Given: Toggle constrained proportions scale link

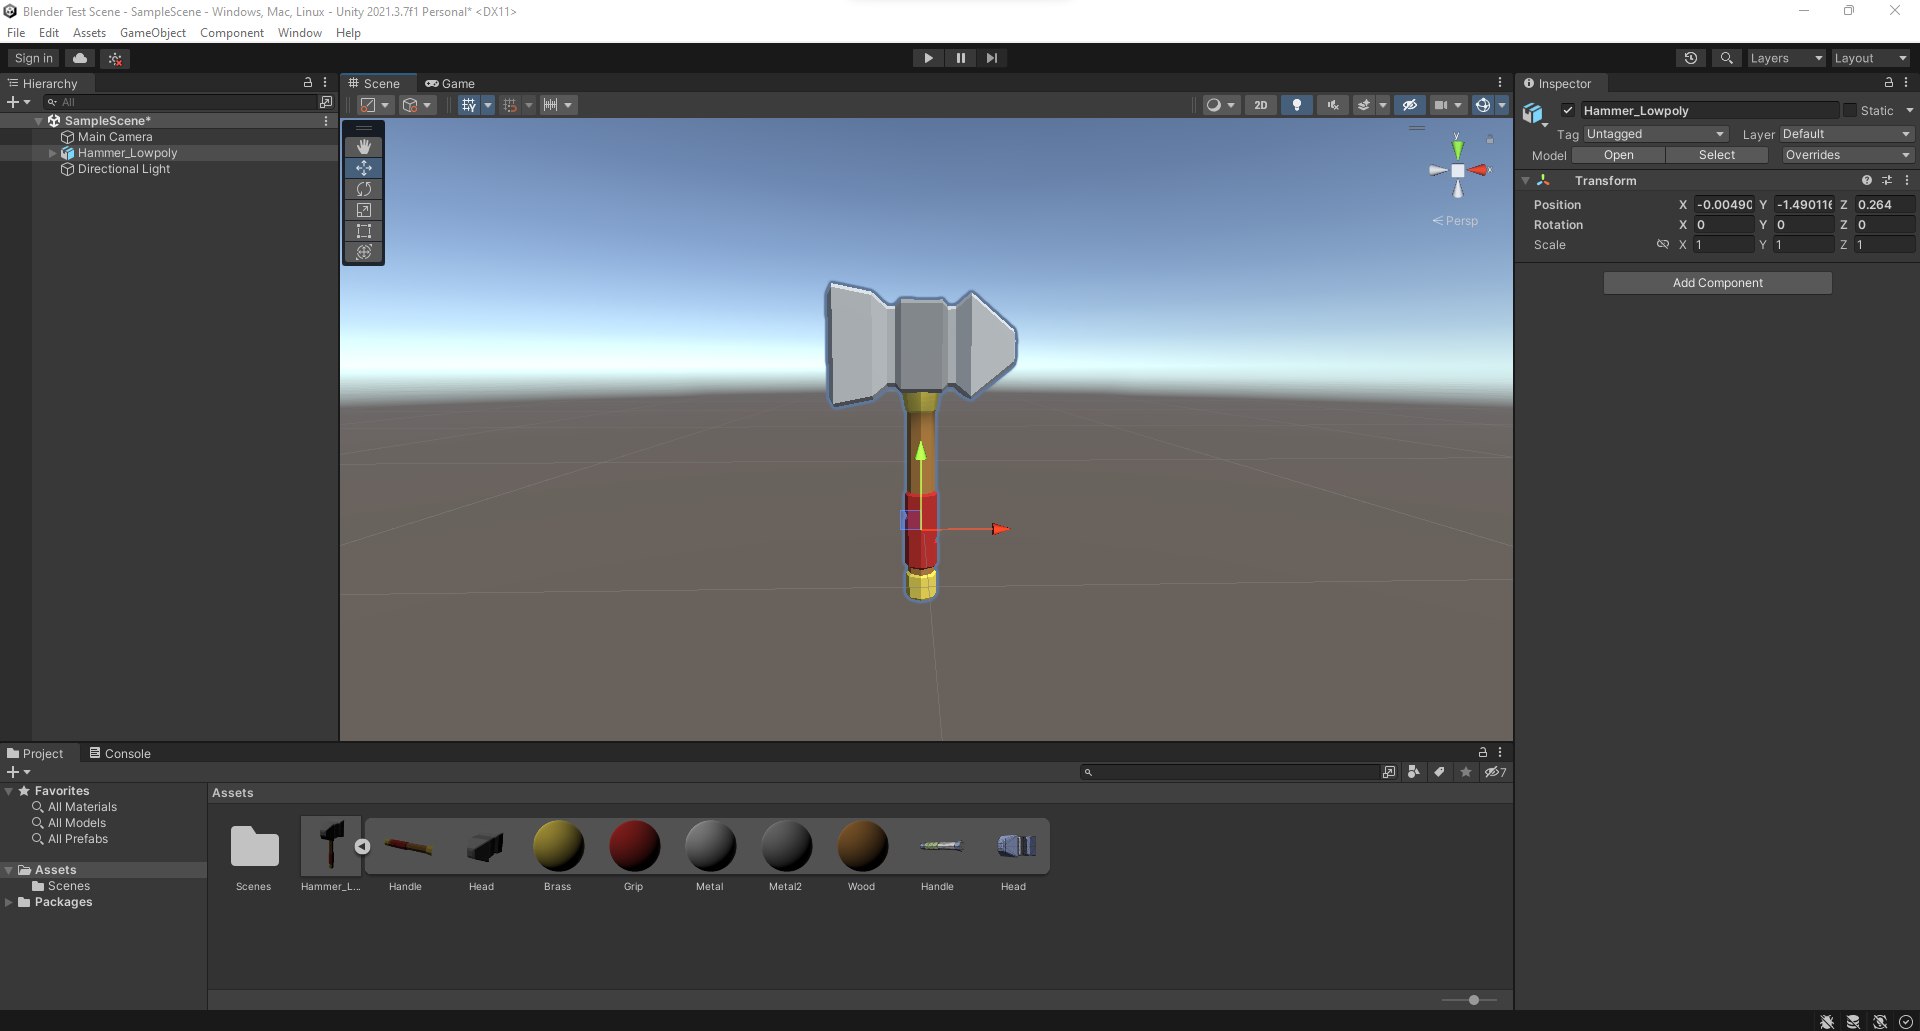Looking at the screenshot, I should [x=1662, y=244].
